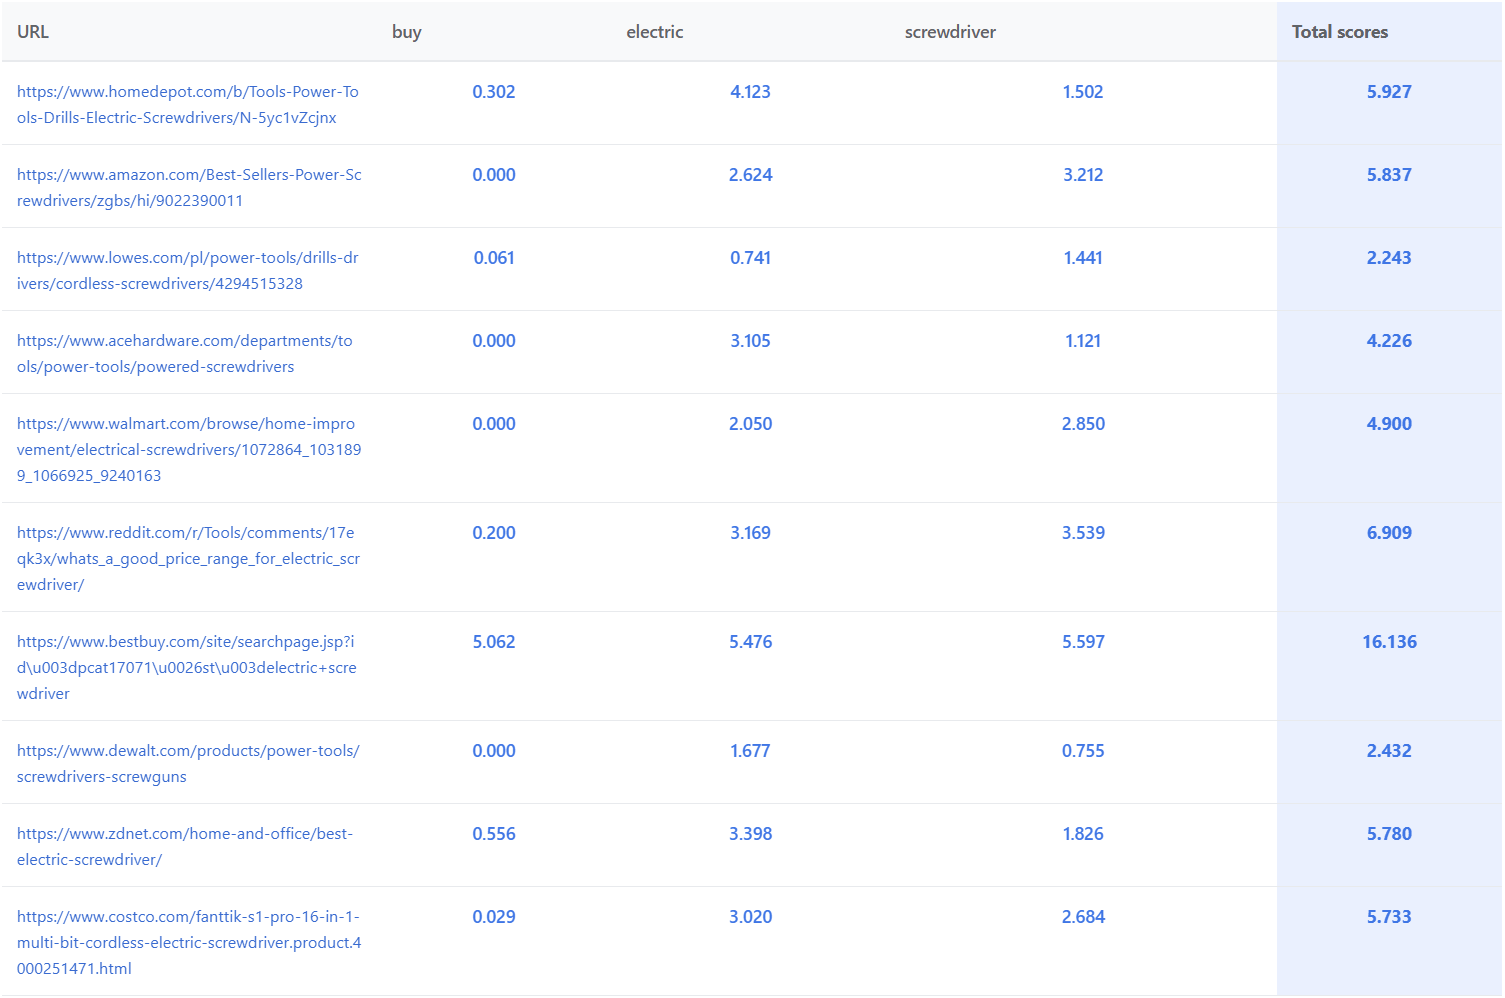This screenshot has height=998, width=1505.
Task: Click screwdriver score 3.539
Action: 1083,533
